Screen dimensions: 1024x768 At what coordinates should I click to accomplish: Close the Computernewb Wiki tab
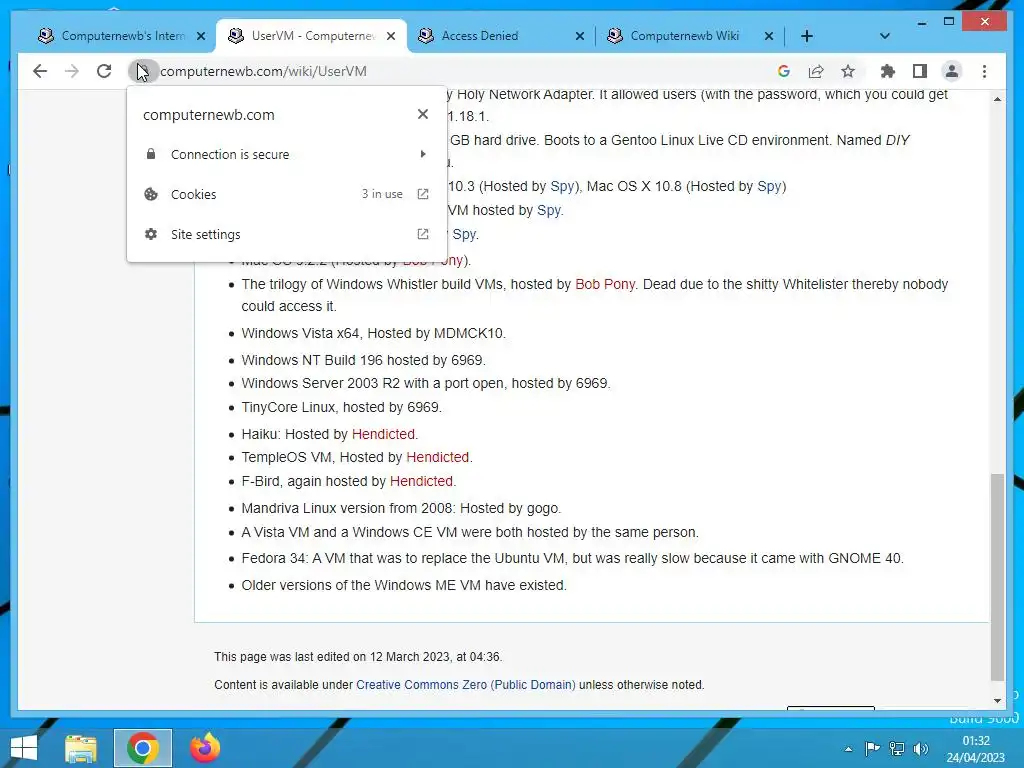(769, 36)
